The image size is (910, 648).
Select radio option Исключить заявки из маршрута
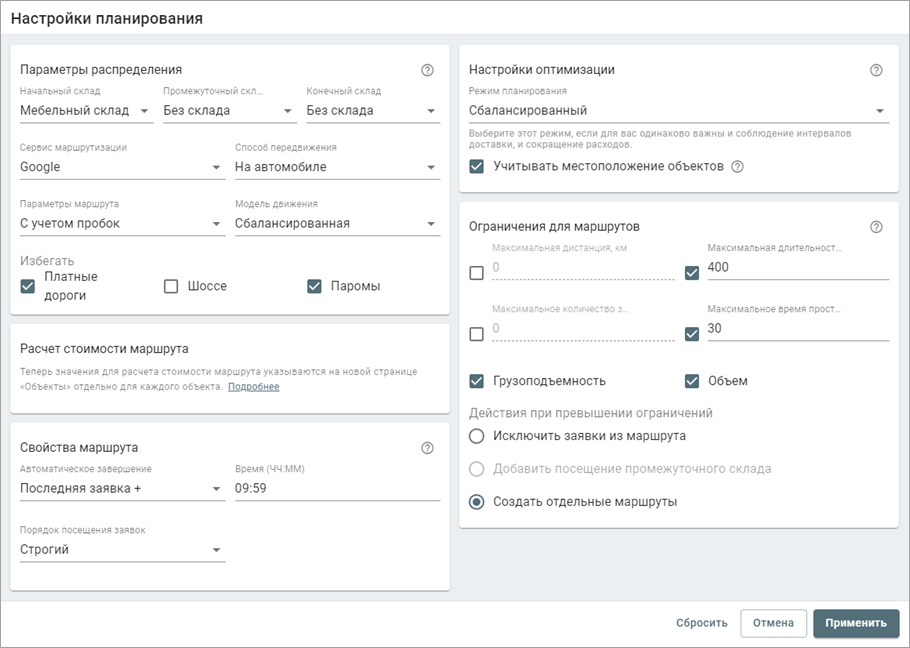[477, 435]
